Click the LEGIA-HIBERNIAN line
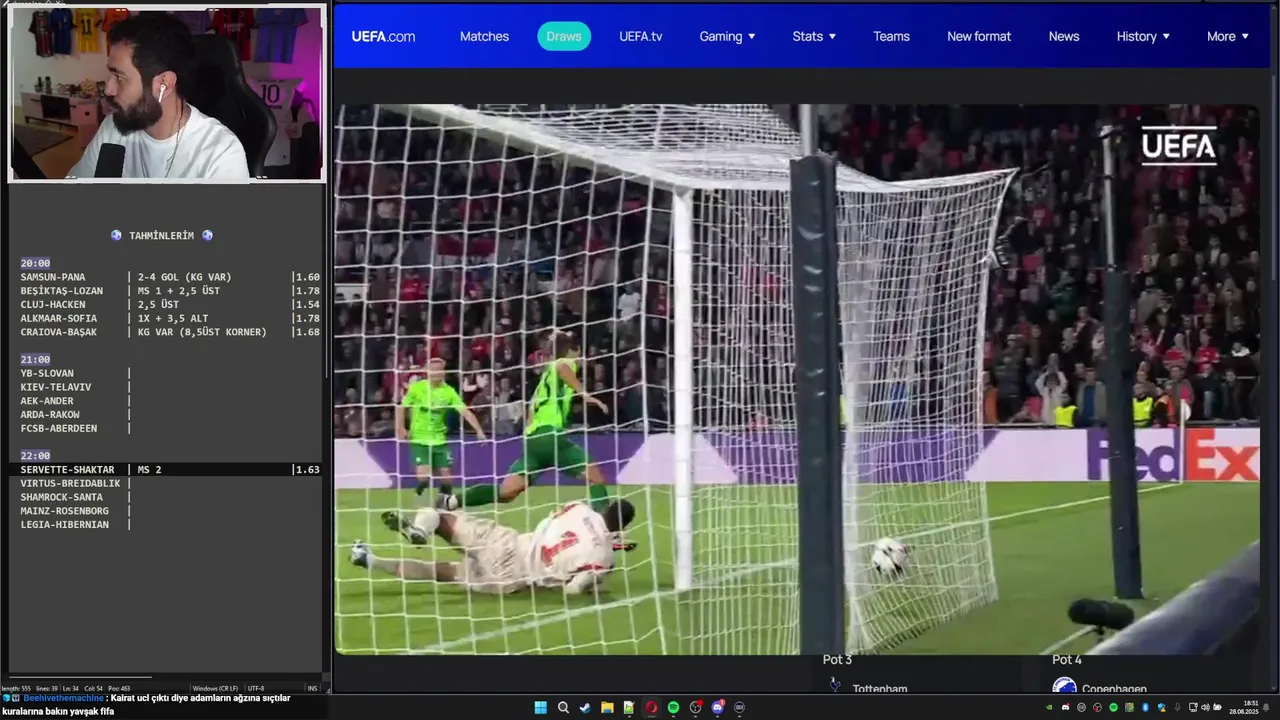1280x720 pixels. 76,524
